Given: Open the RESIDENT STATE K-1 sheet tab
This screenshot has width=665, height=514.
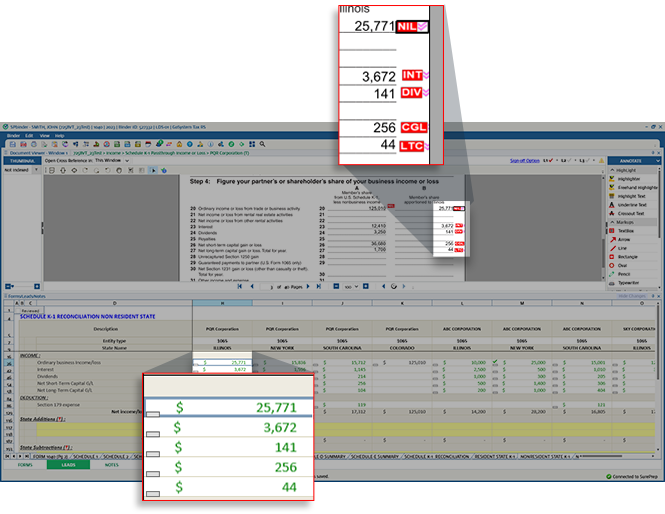Looking at the screenshot, I should (x=495, y=457).
